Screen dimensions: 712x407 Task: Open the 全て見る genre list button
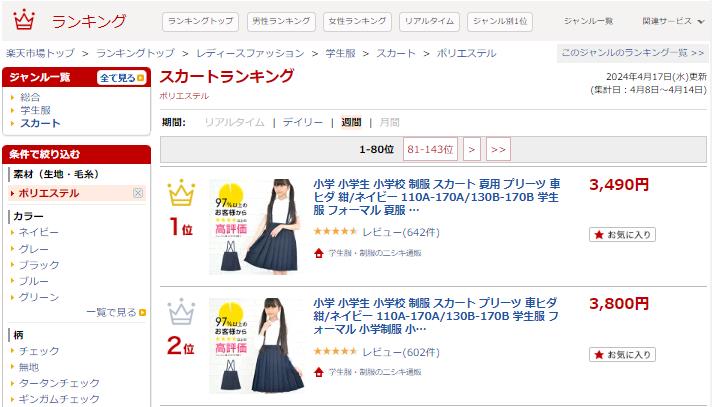[x=122, y=78]
